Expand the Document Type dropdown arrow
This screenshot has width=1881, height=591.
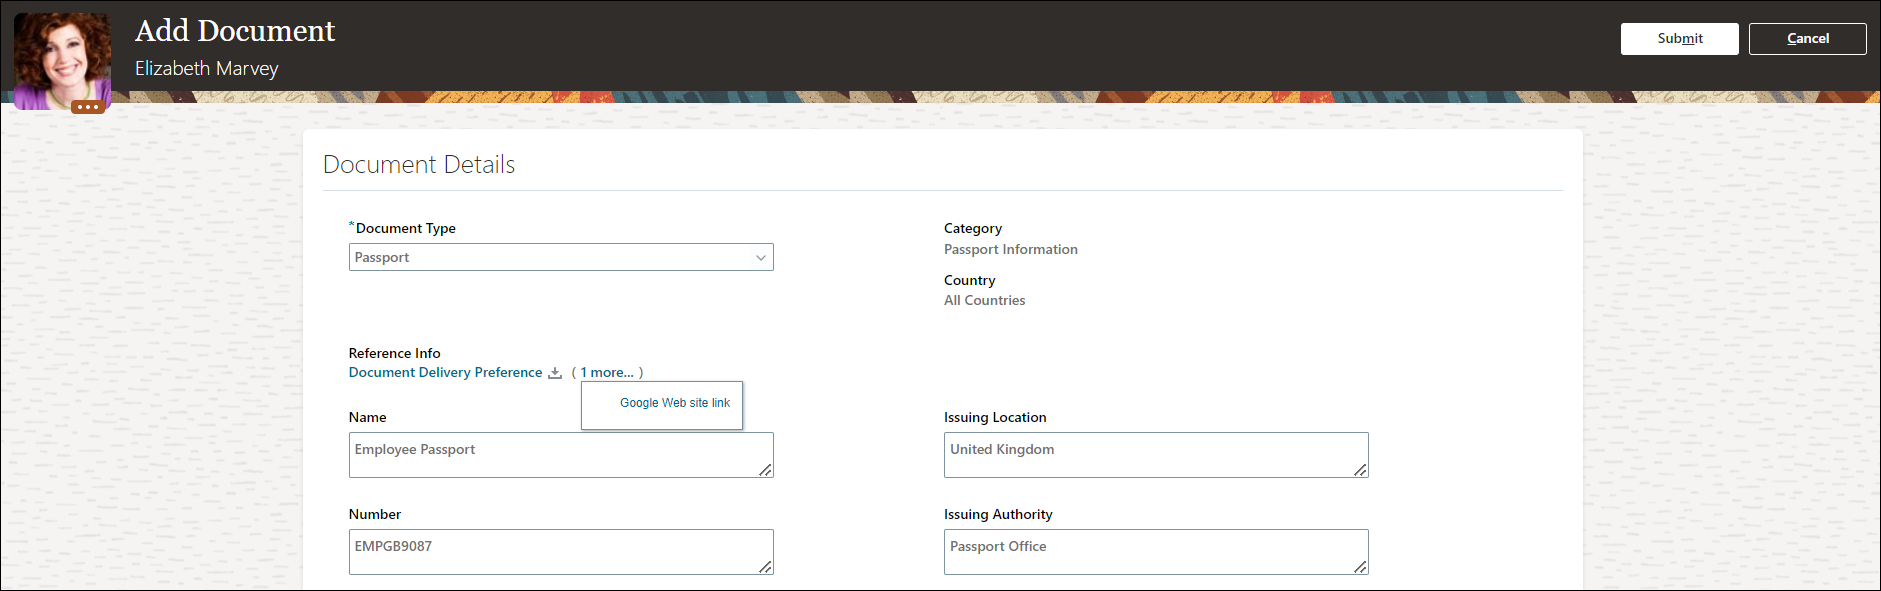(761, 258)
